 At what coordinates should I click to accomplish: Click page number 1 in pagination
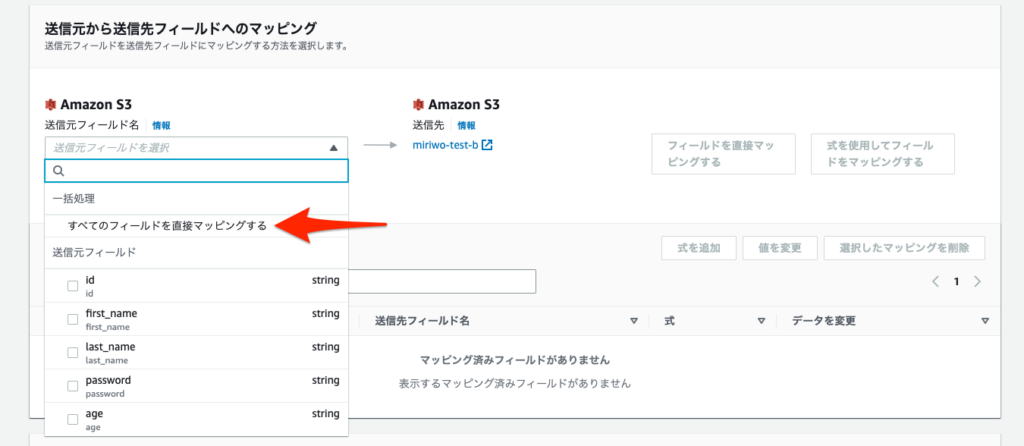pos(956,281)
